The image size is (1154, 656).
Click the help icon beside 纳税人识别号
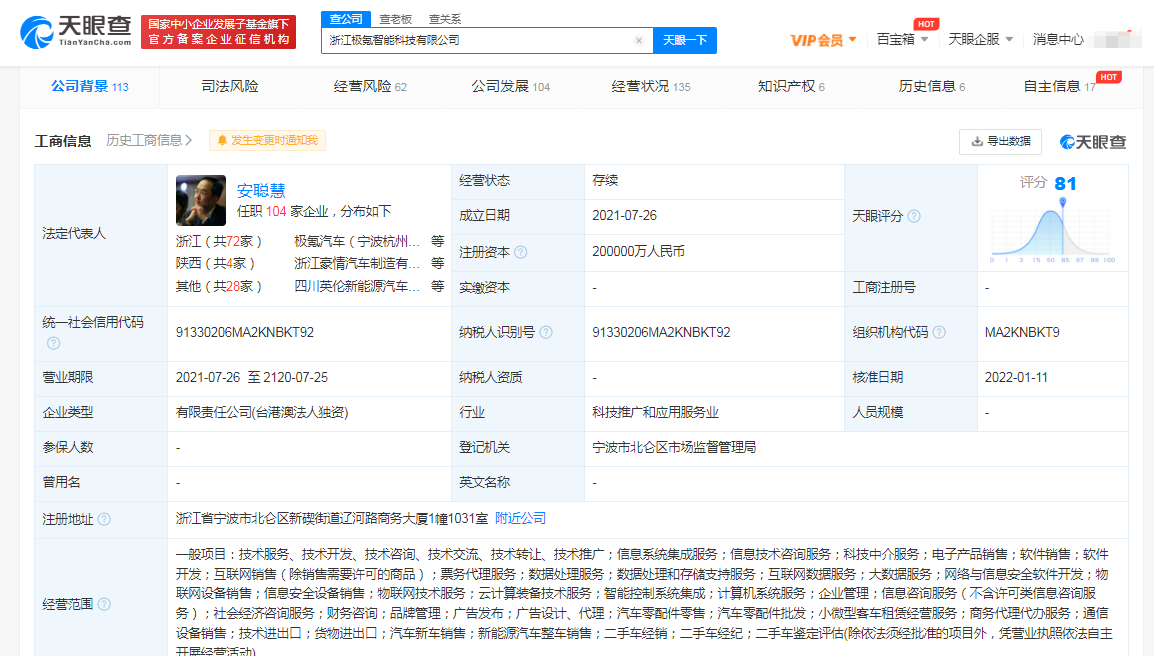[545, 332]
